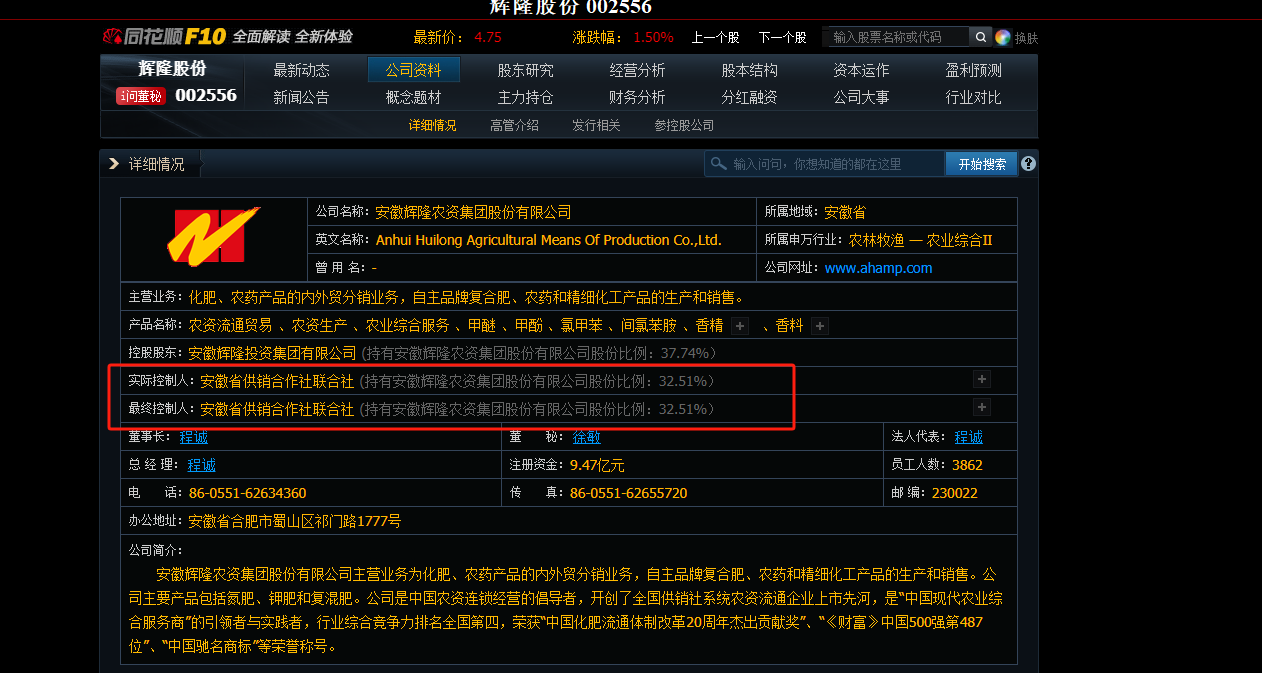Open the 行业对比 tab
Viewport: 1262px width, 673px height.
(973, 97)
